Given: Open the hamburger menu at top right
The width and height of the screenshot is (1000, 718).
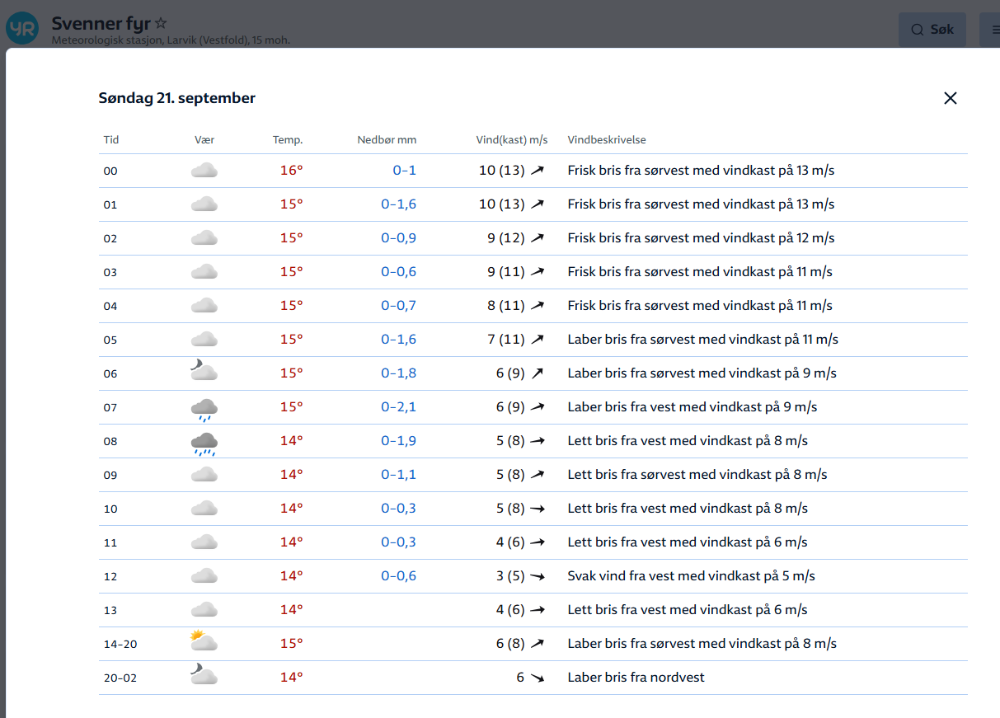Looking at the screenshot, I should click(x=994, y=30).
